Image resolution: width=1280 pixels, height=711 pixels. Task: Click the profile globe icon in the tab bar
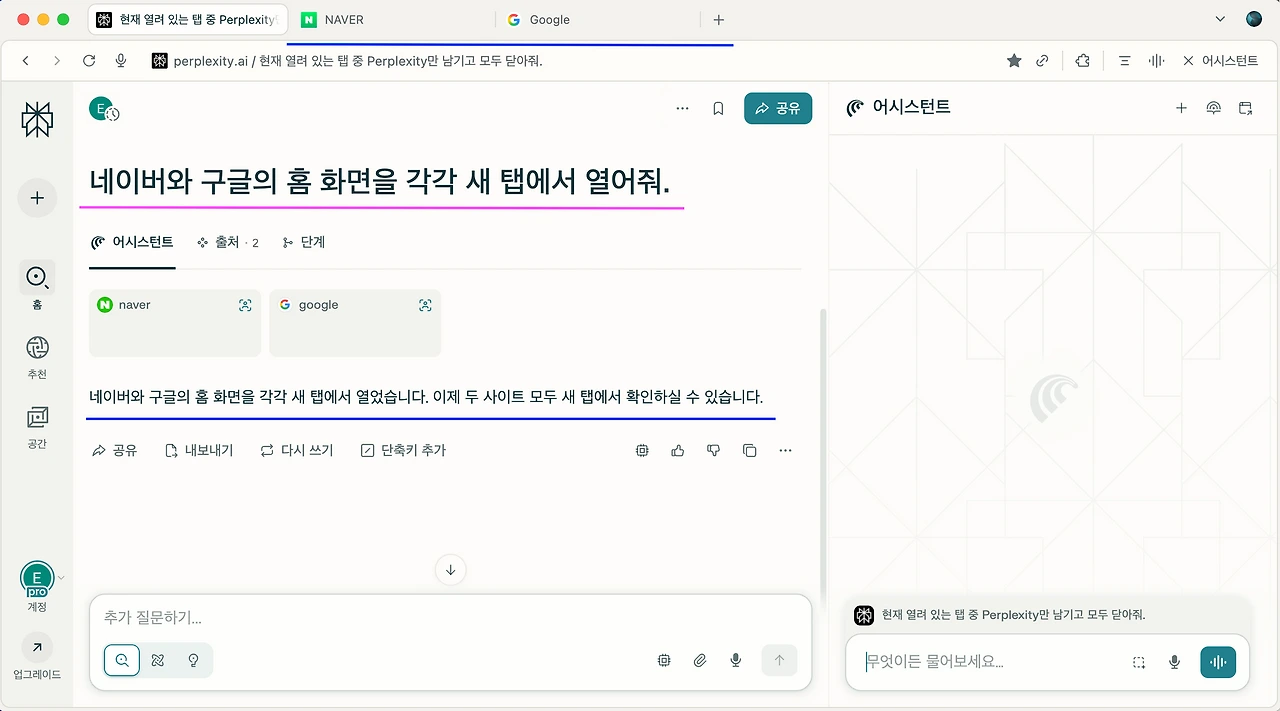1254,19
